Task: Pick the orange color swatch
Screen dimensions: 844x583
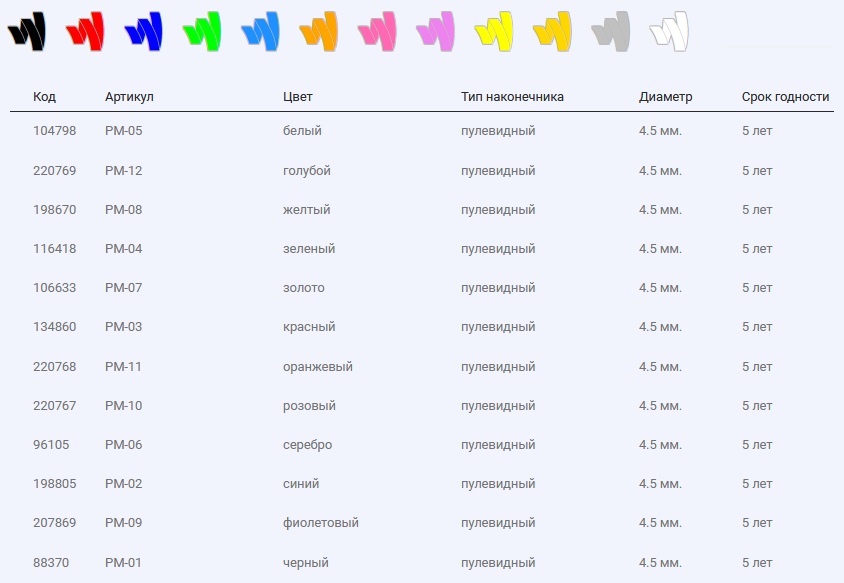Action: (x=319, y=31)
